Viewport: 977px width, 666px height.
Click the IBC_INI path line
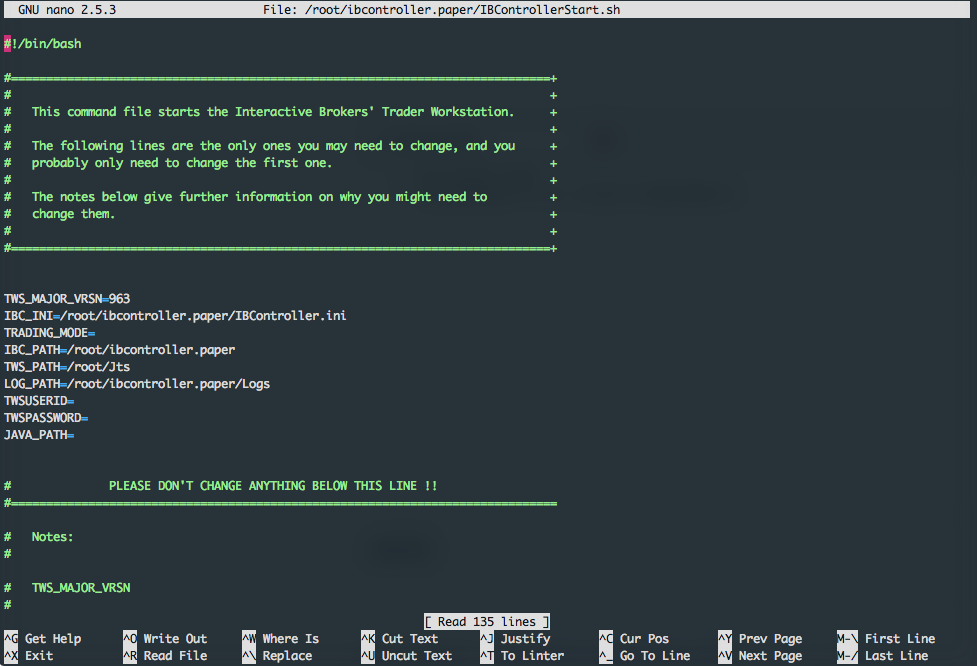[175, 315]
